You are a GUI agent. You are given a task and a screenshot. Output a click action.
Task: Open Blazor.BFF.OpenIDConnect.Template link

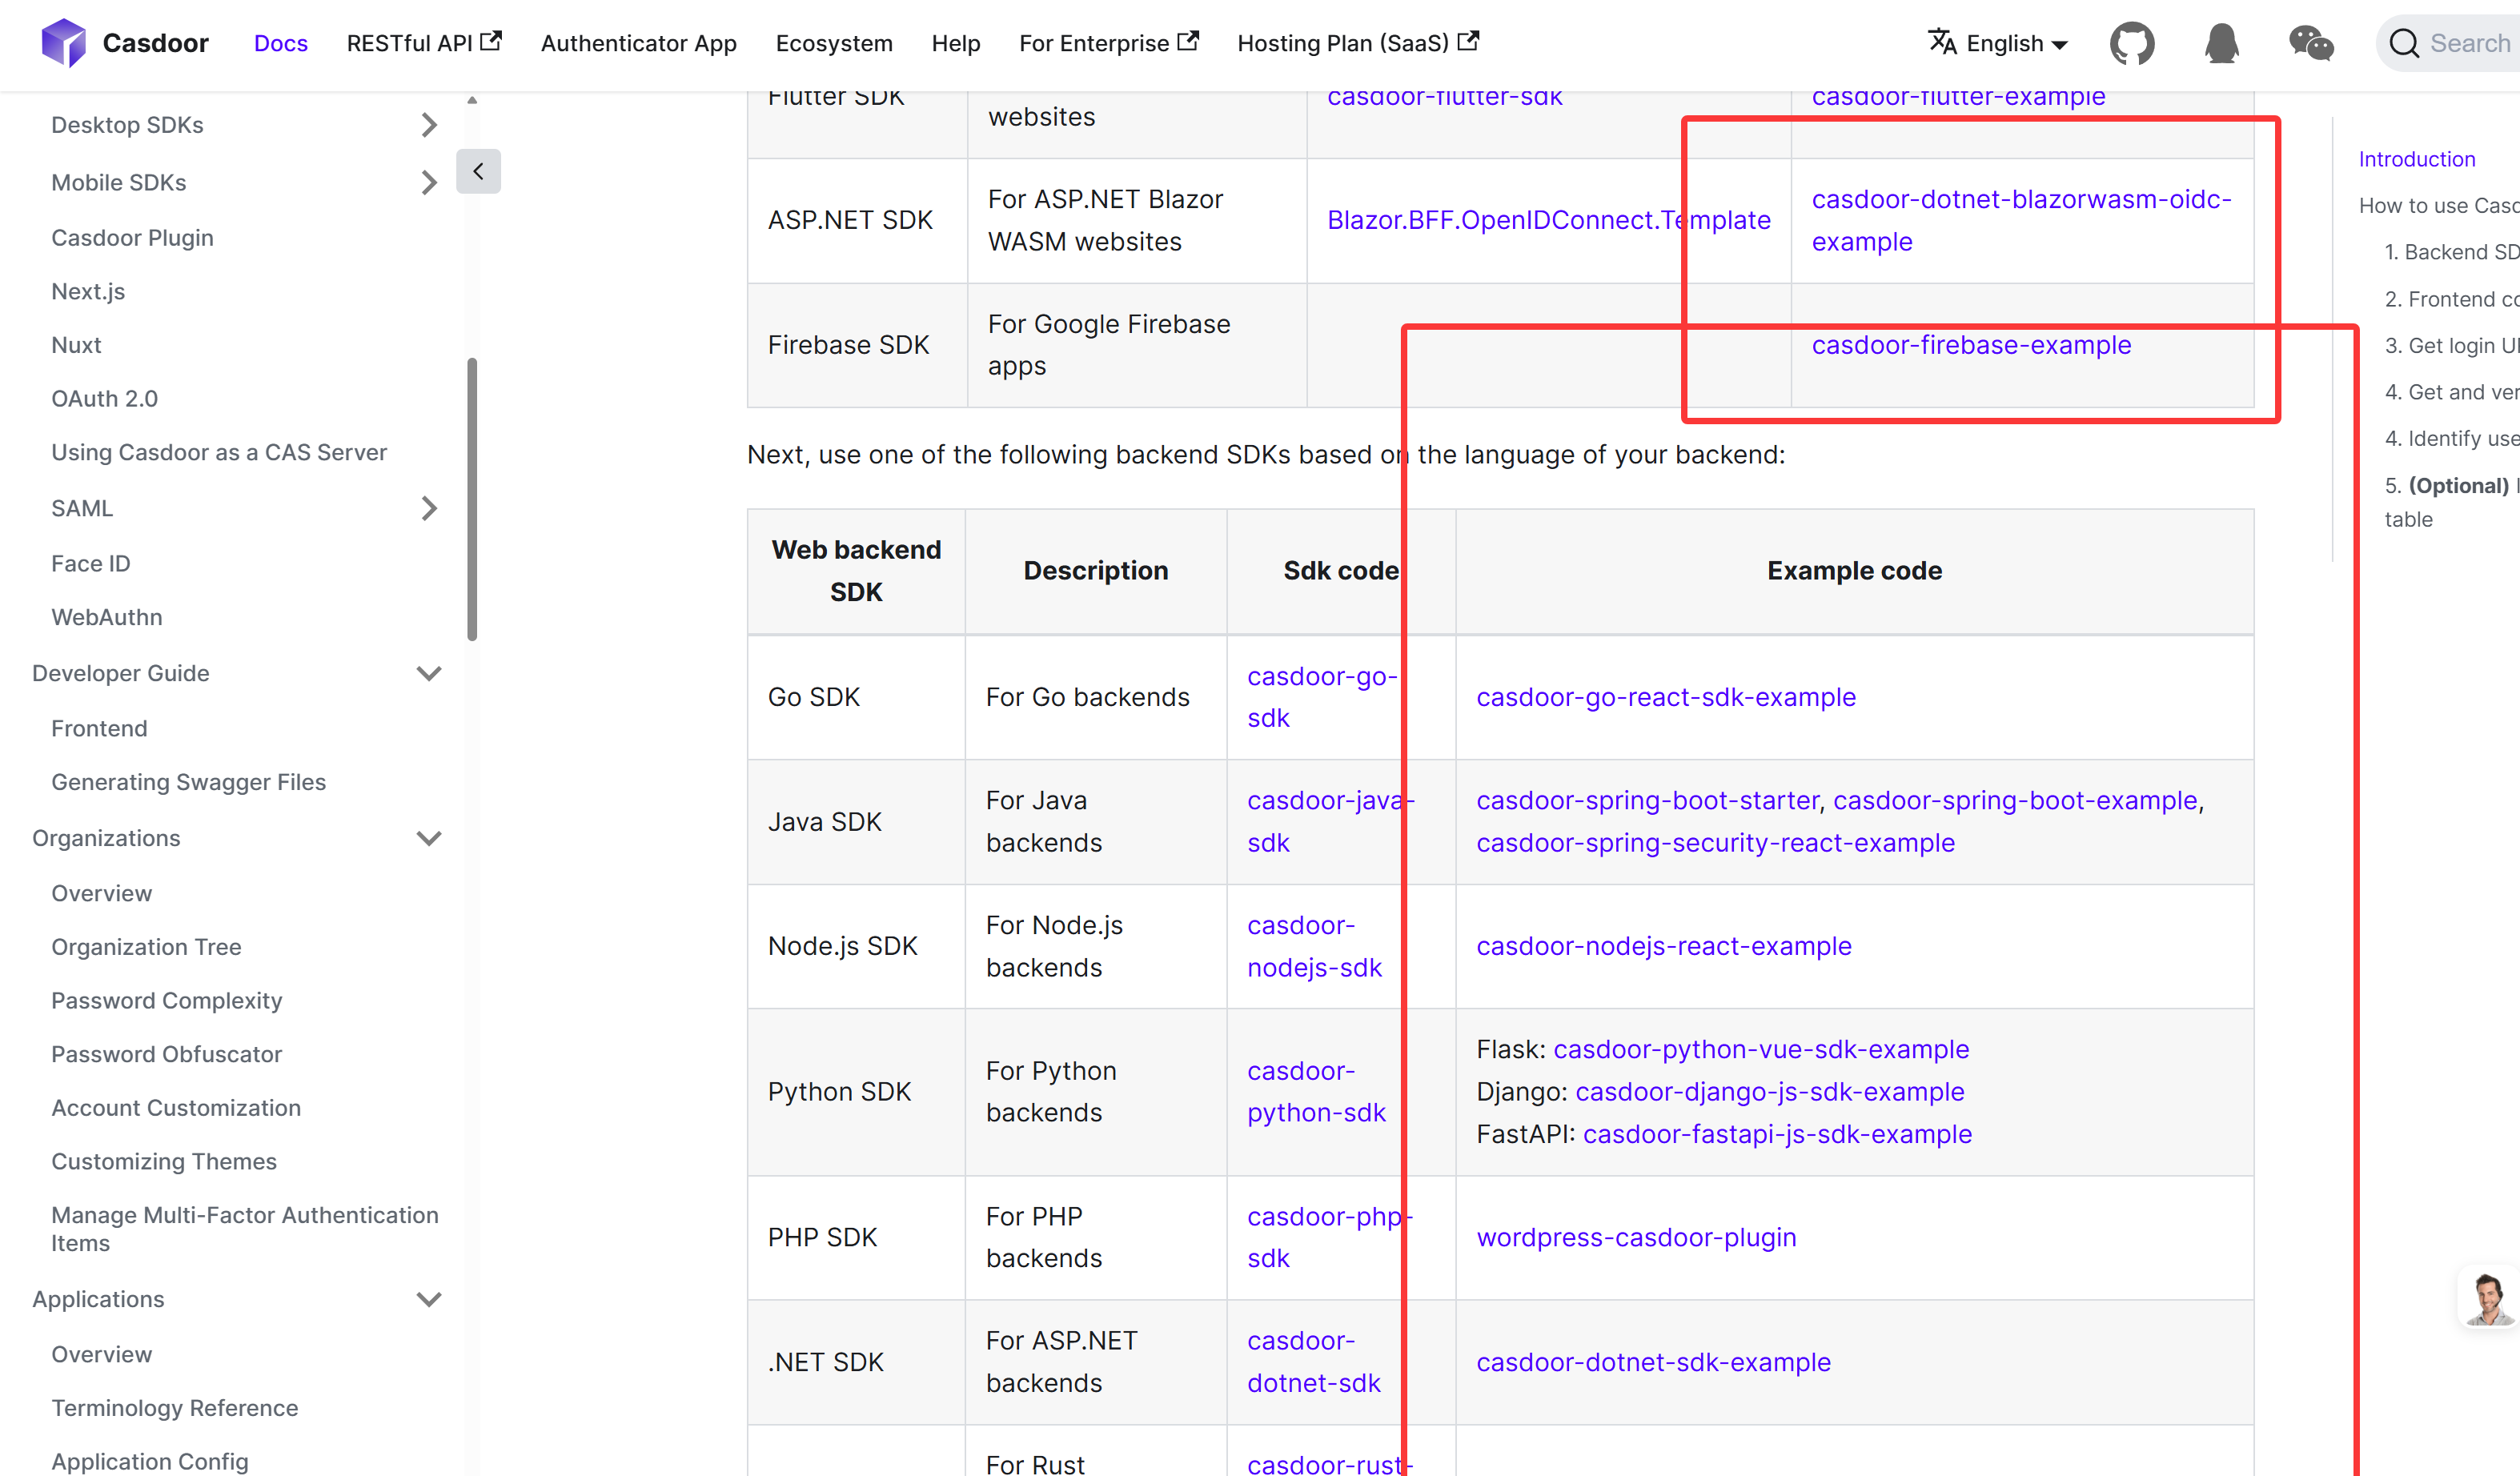tap(1548, 220)
